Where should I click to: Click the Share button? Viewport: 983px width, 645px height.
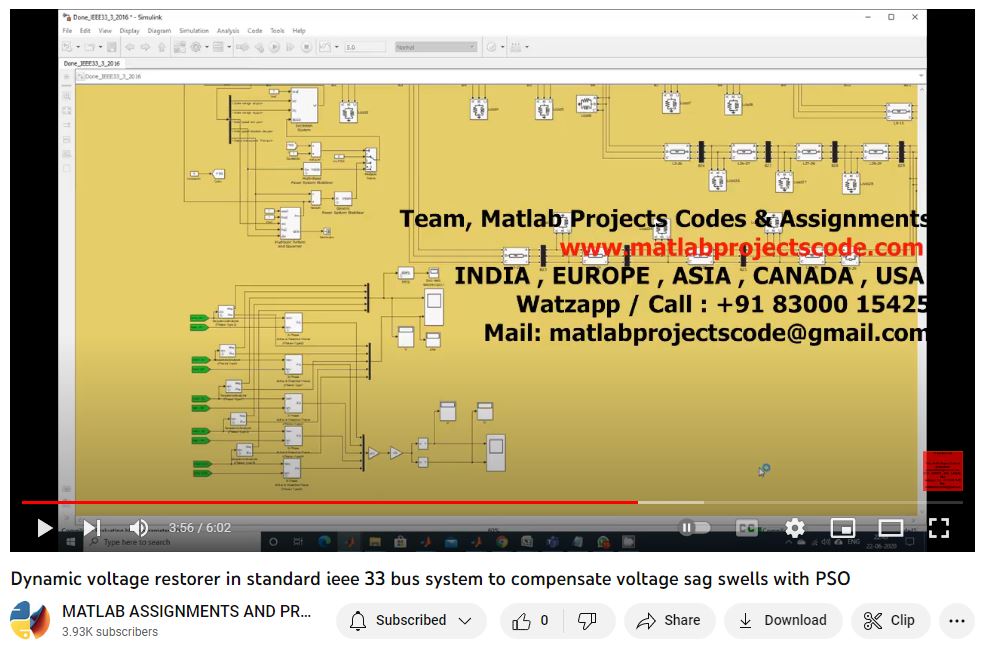coord(669,620)
